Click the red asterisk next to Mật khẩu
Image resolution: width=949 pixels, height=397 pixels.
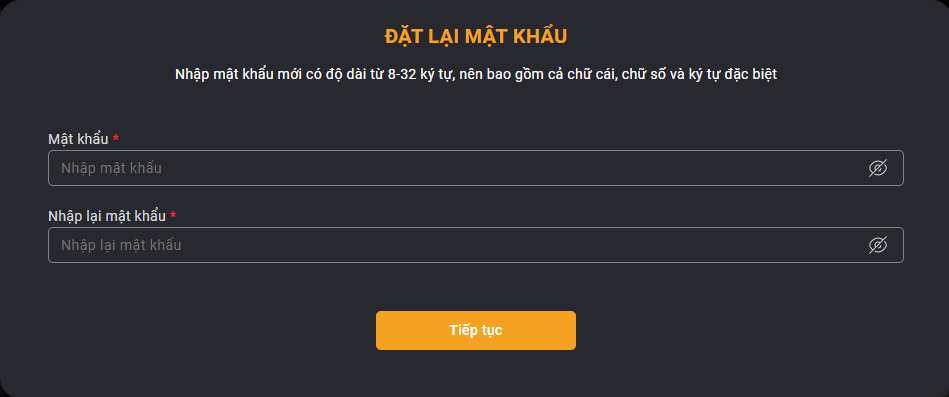(116, 138)
